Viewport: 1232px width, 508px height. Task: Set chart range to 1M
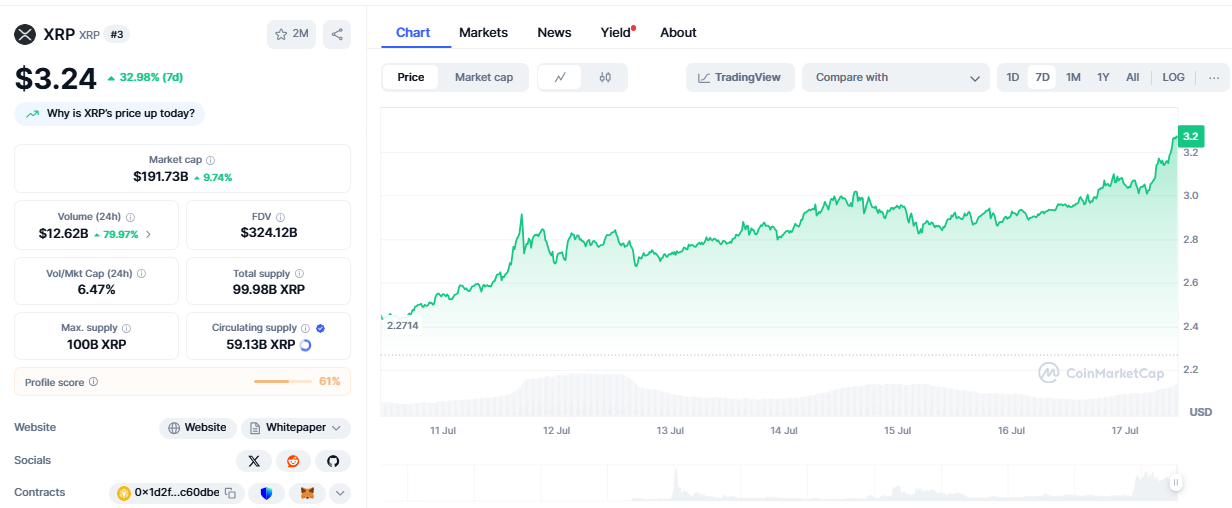pos(1073,77)
